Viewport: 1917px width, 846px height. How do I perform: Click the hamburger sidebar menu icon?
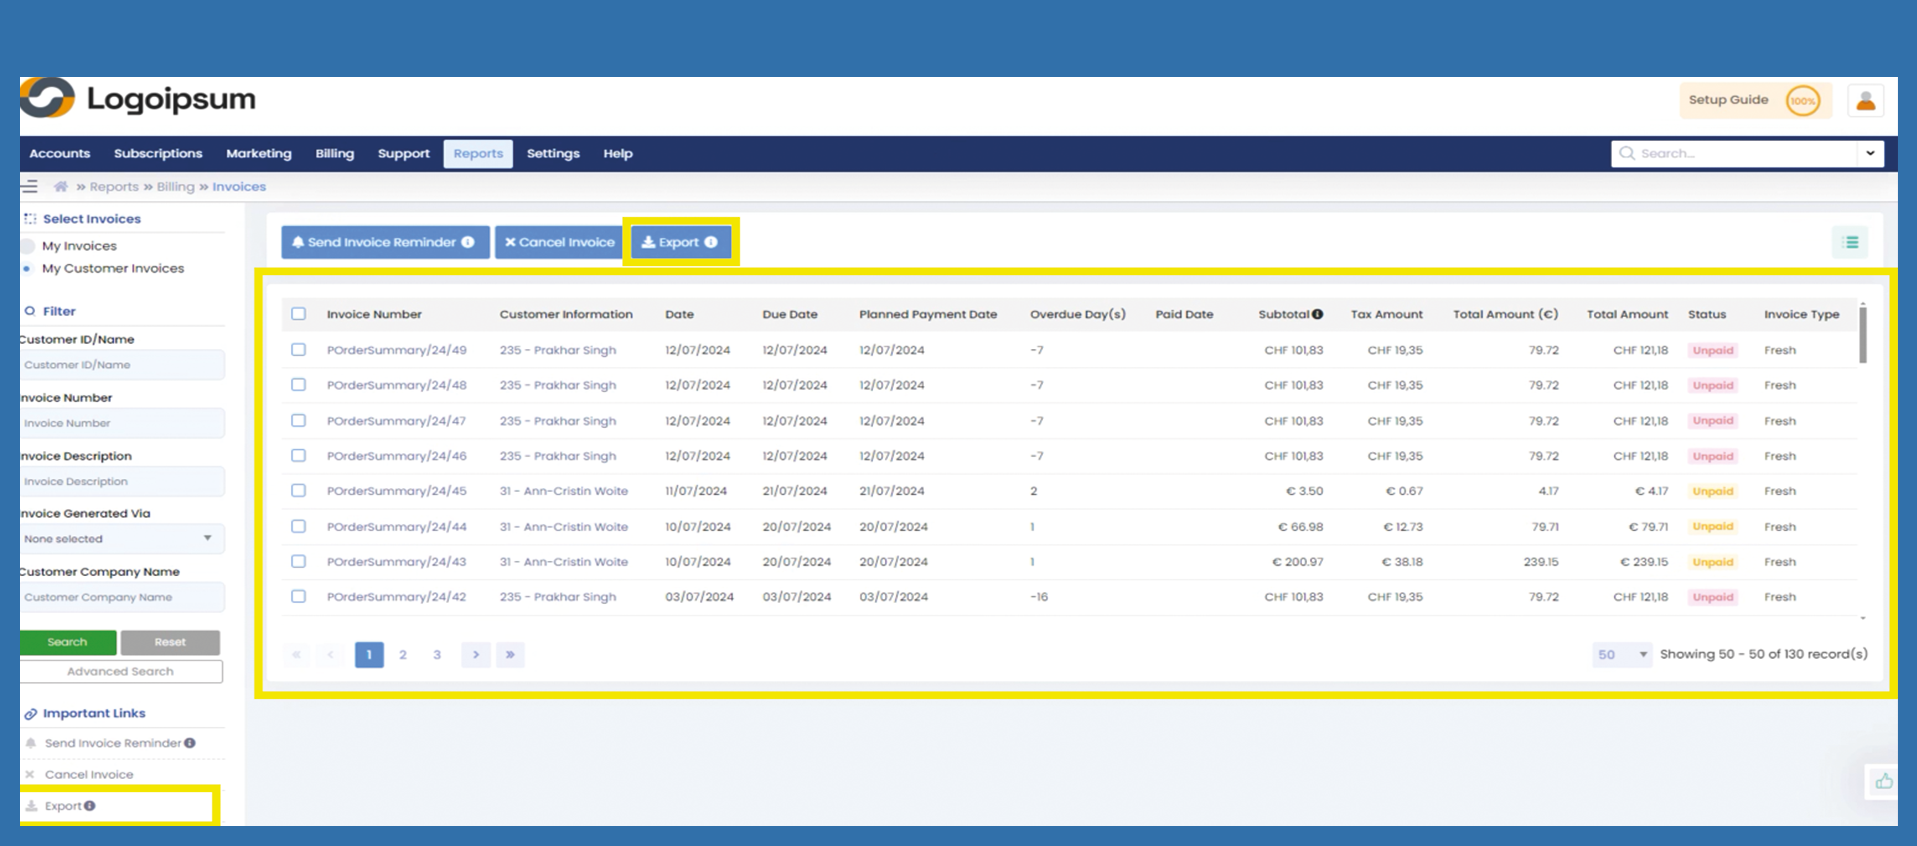point(30,186)
